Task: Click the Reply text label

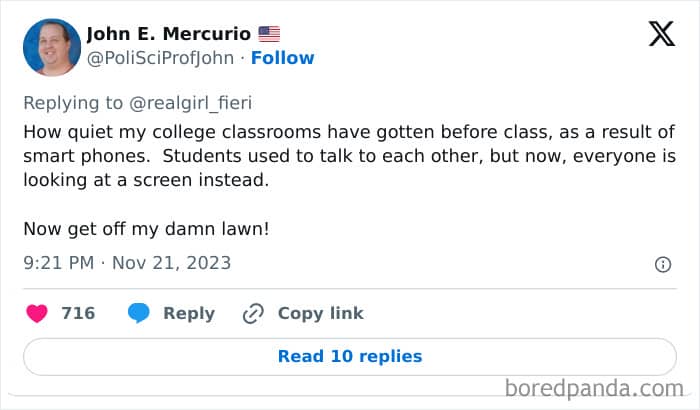Action: [x=189, y=313]
